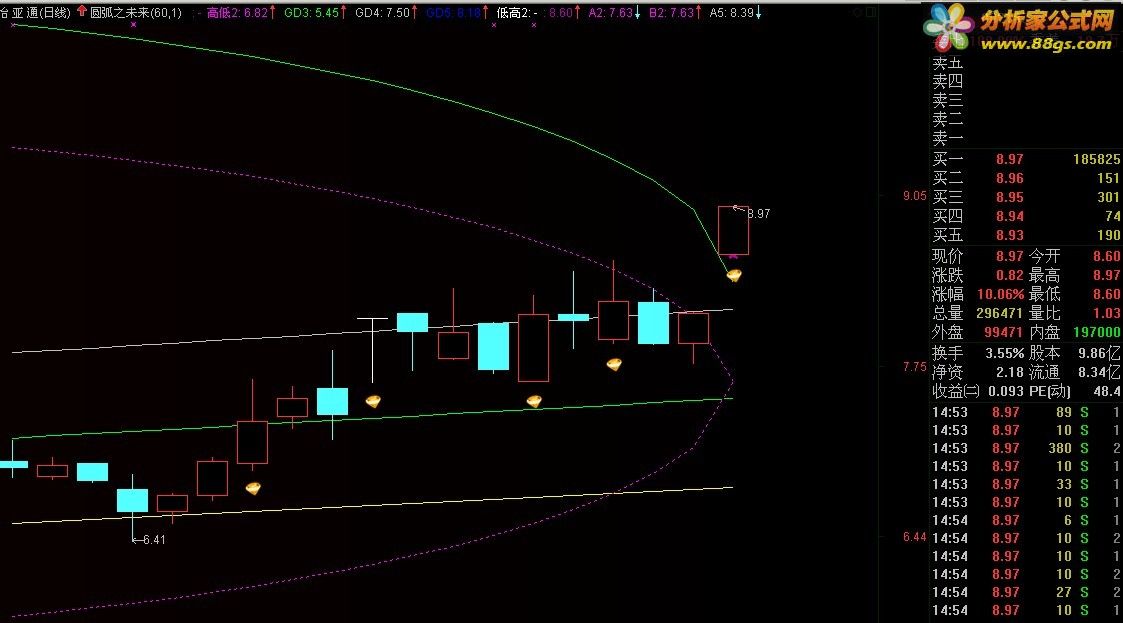Viewport: 1123px width, 623px height.
Task: Click the 买四 bid price 8.94
Action: click(x=1009, y=216)
